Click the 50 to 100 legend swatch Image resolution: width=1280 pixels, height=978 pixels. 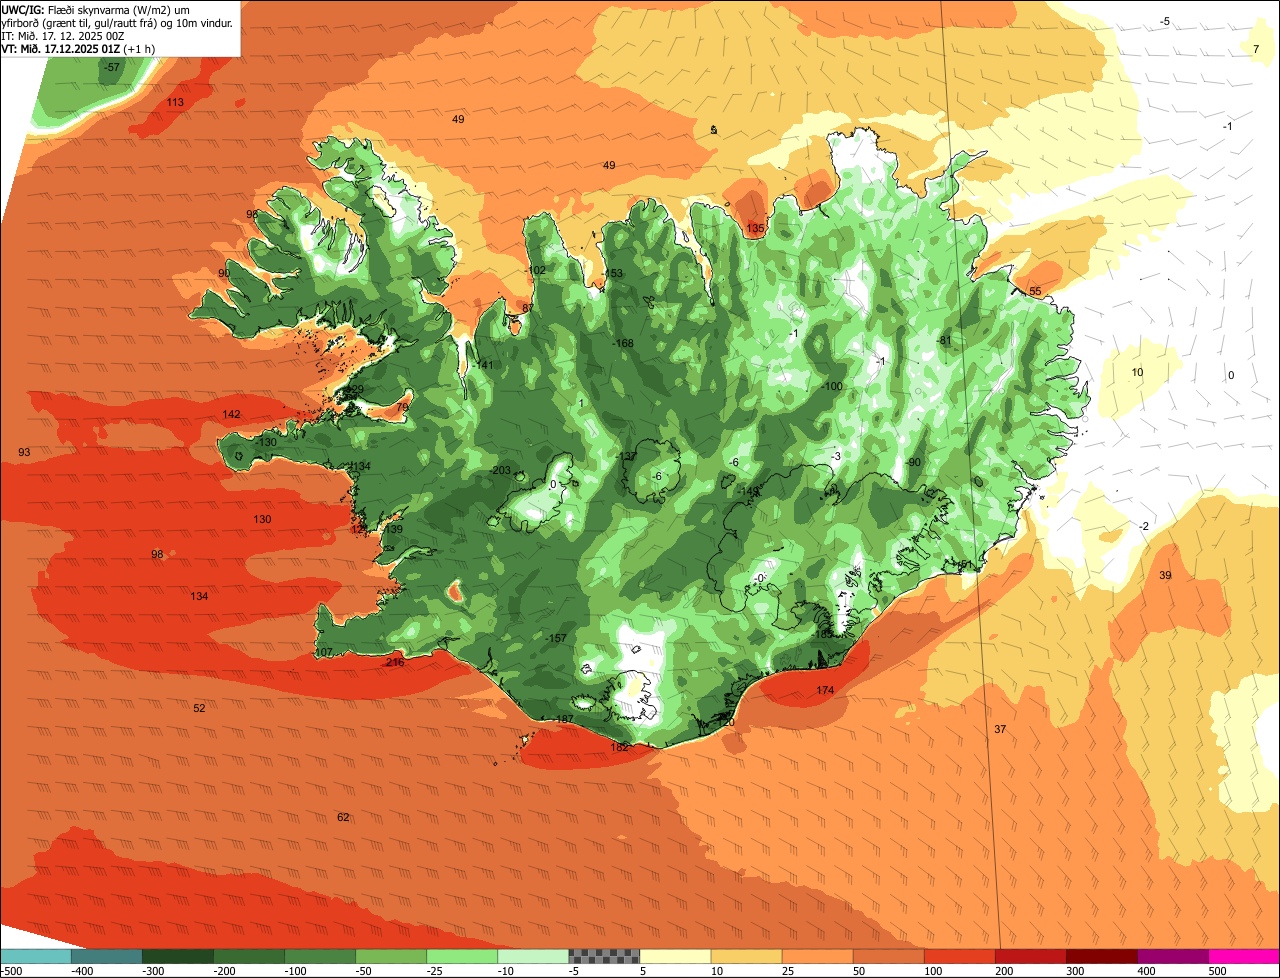pyautogui.click(x=889, y=956)
